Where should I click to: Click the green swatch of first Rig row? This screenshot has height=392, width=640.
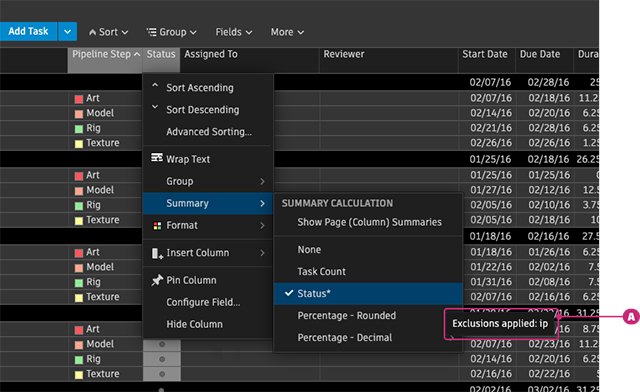(79, 129)
